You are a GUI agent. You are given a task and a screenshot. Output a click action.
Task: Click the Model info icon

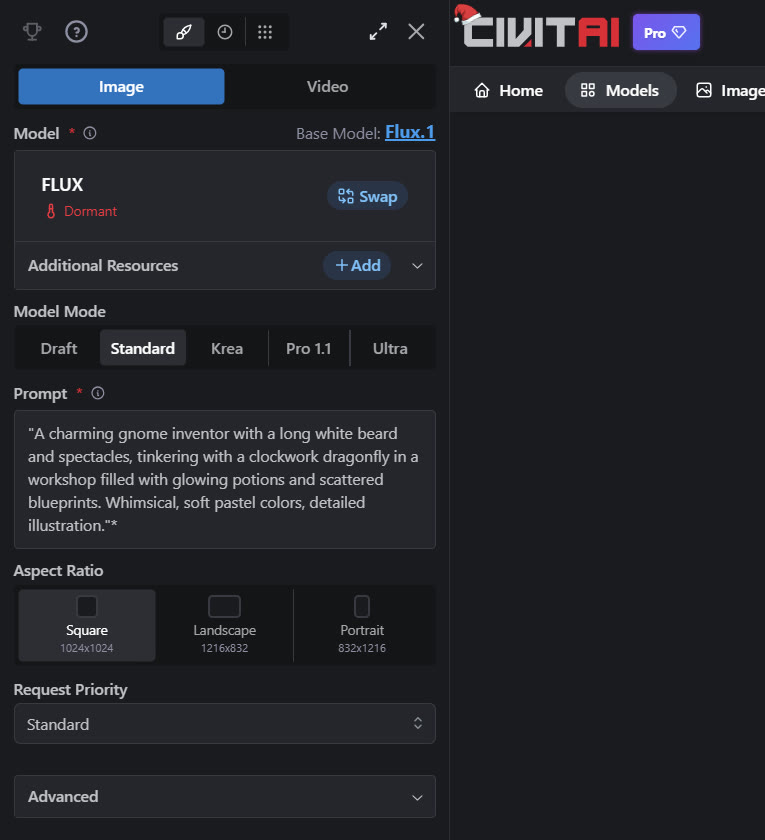90,133
